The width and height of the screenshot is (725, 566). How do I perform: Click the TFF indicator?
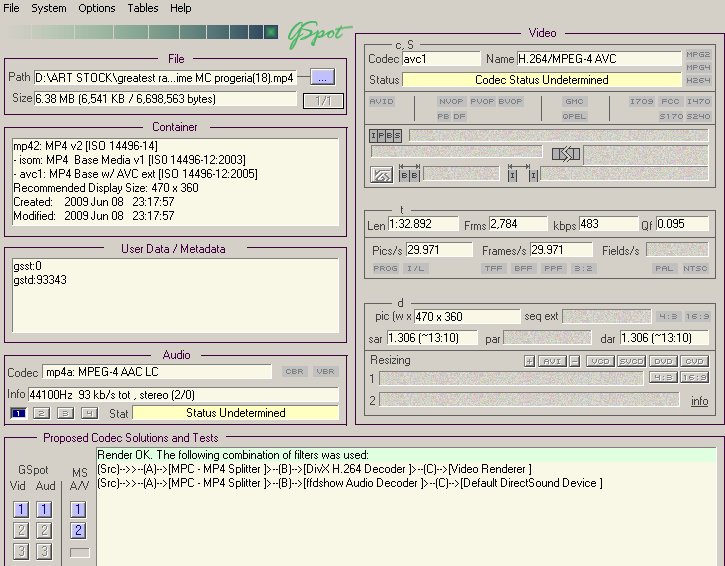click(493, 269)
